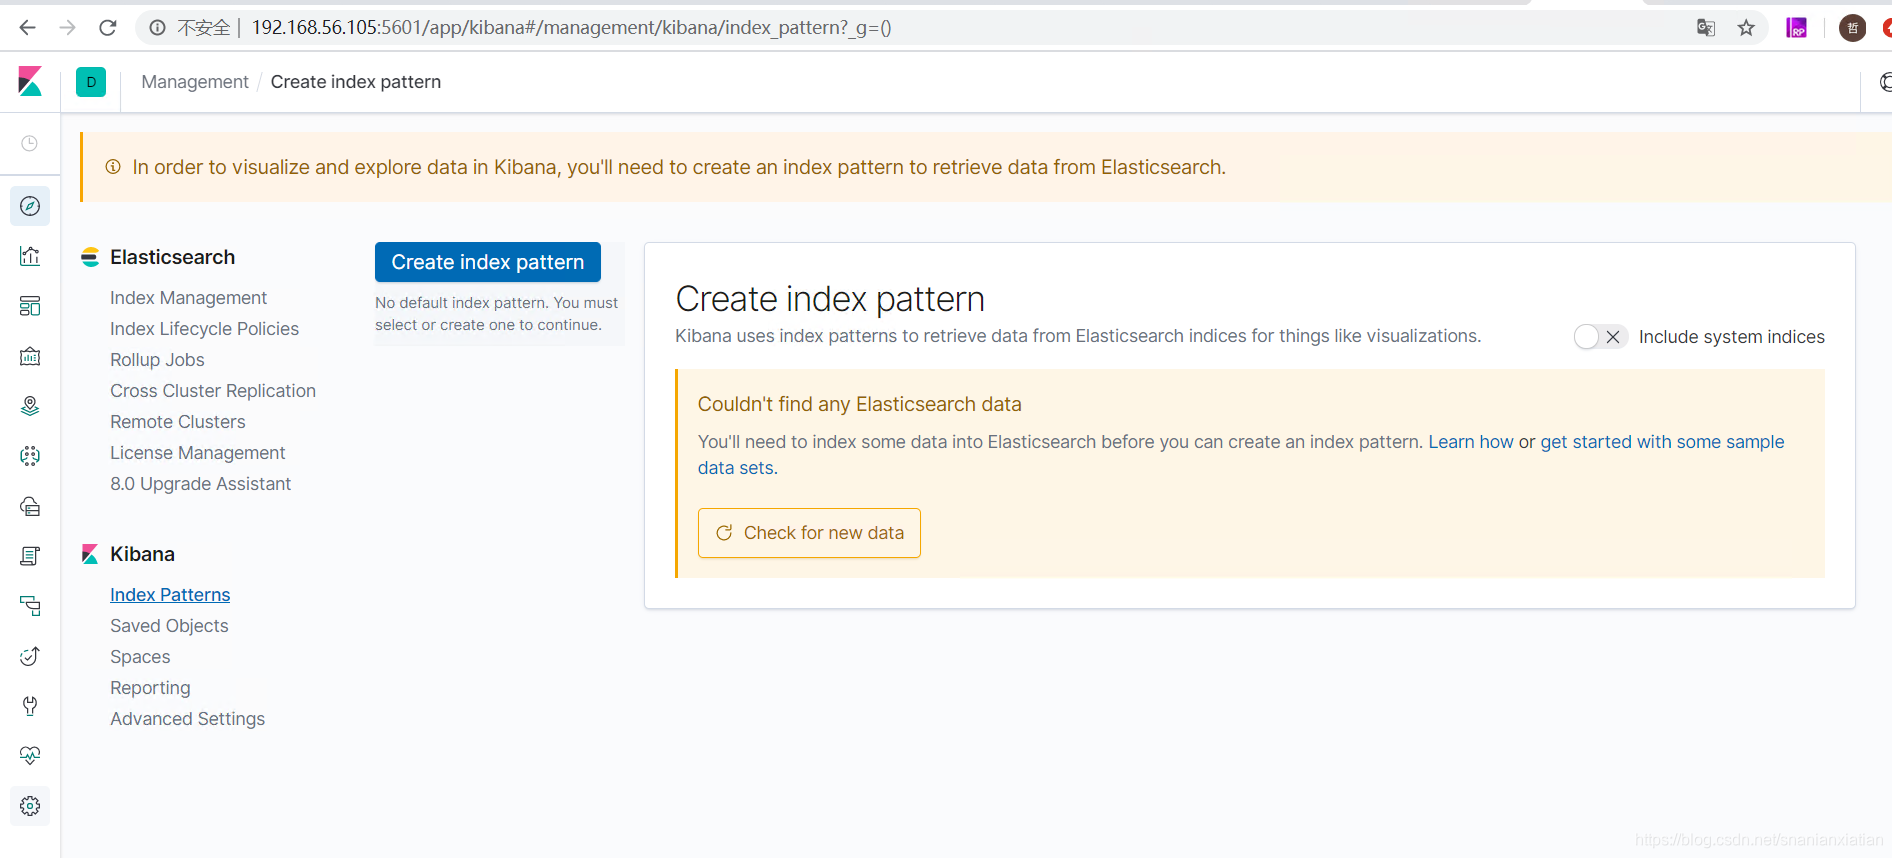Click the blue Create index pattern button

488,262
